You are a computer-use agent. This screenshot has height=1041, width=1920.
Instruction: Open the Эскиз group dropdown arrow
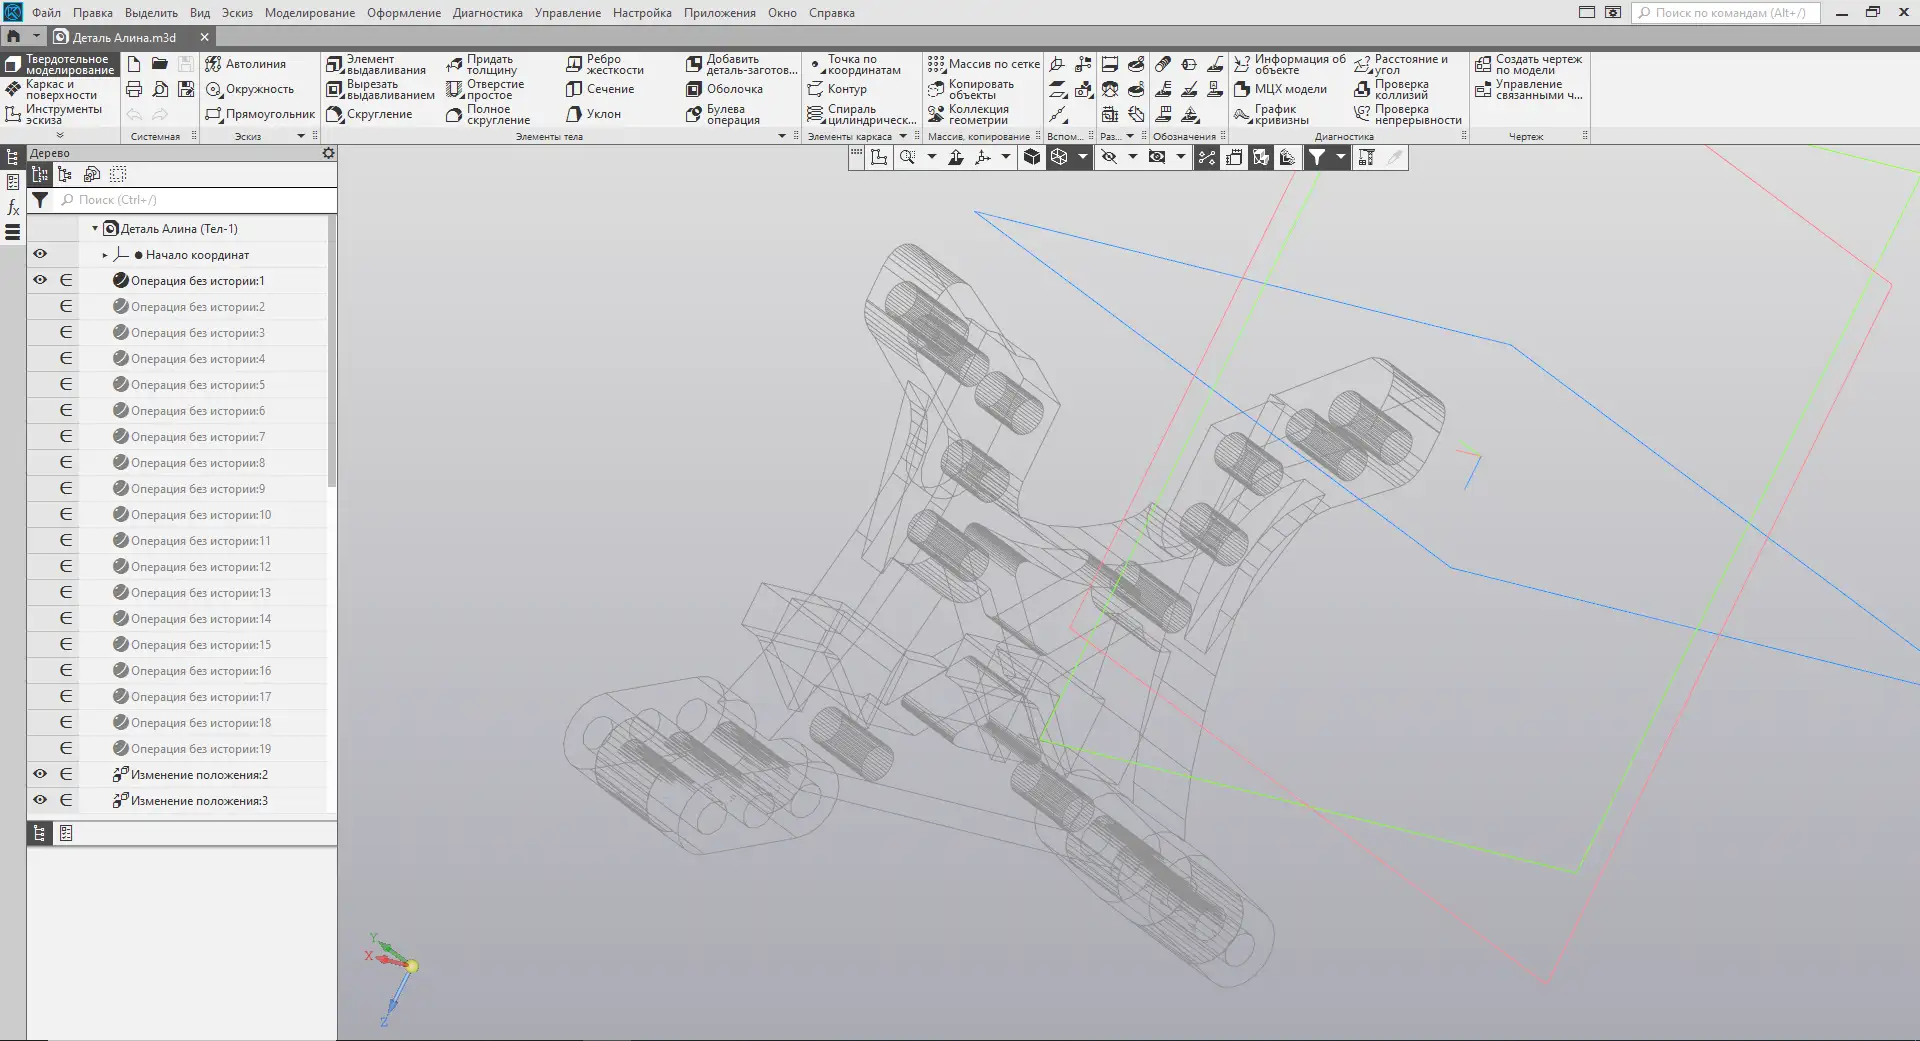click(x=301, y=136)
